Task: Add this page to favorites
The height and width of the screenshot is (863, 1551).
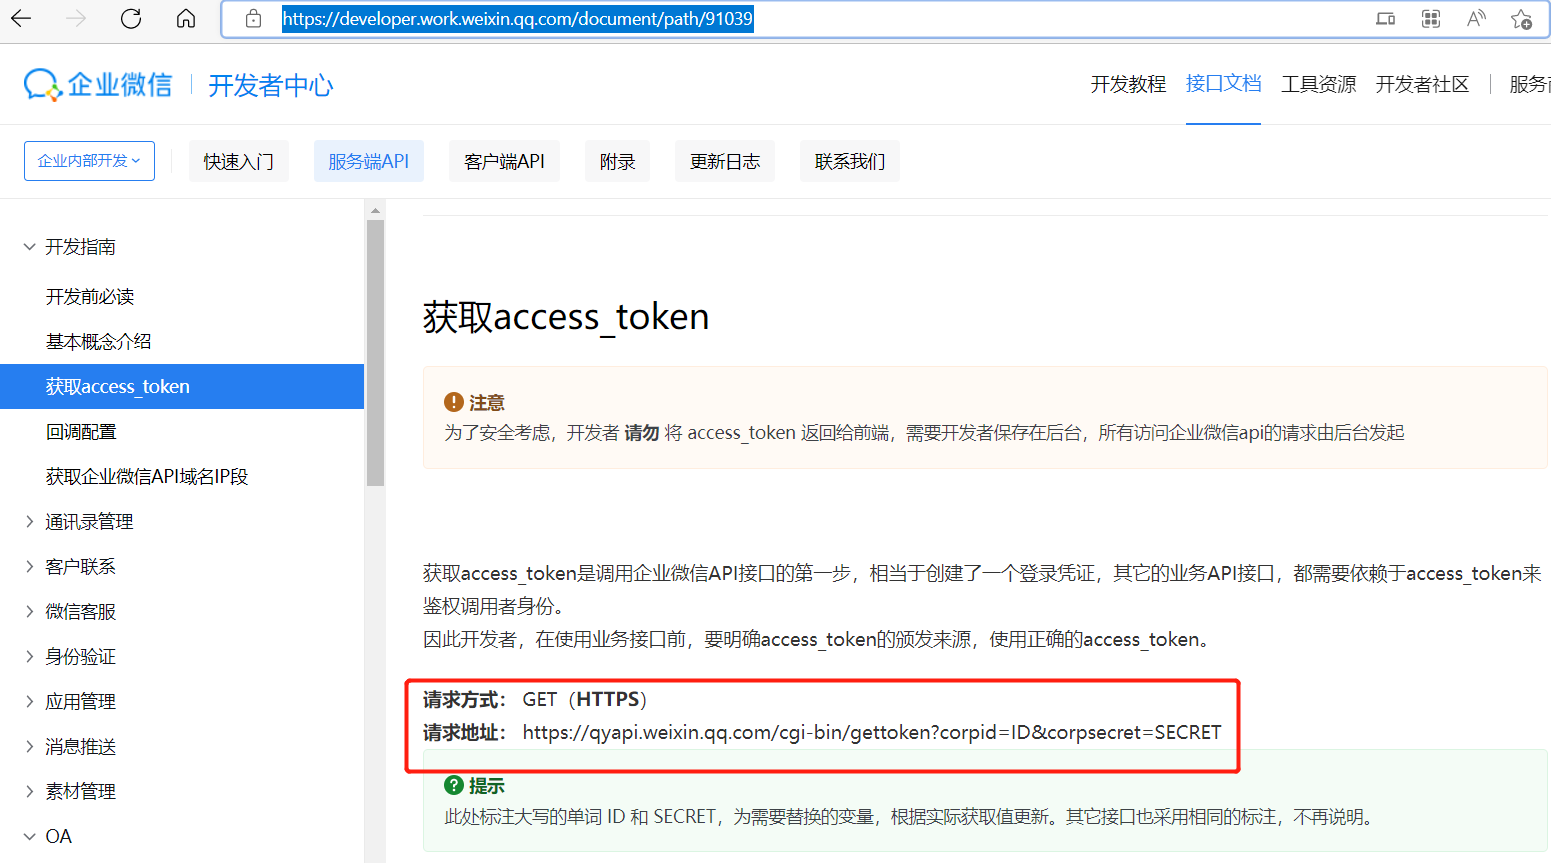Action: pos(1522,20)
